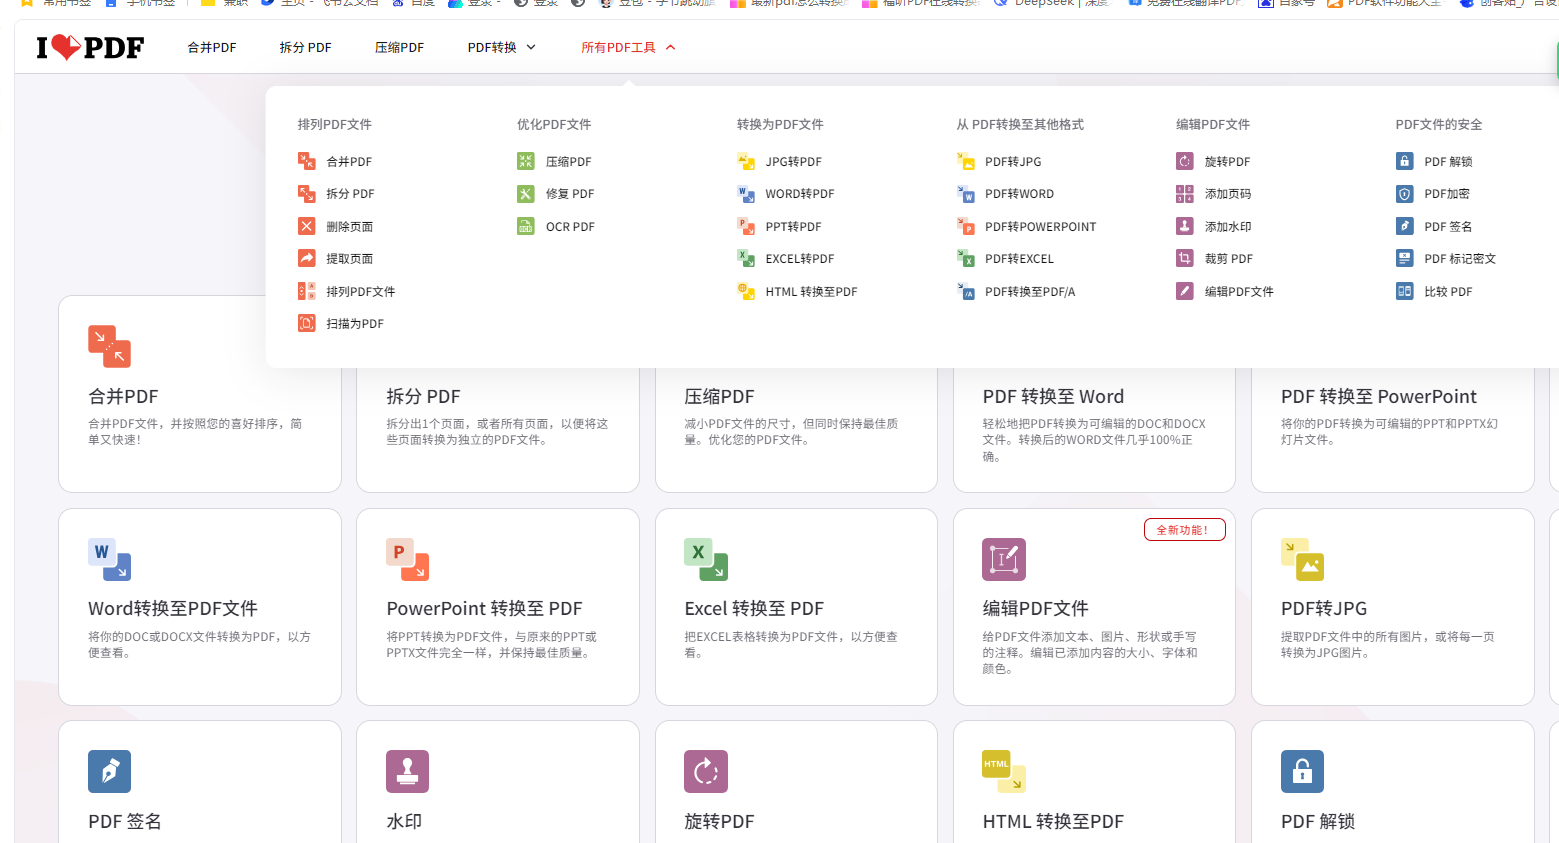This screenshot has width=1559, height=843.
Task: Open 合并PDF in the top navigation
Action: (x=212, y=47)
